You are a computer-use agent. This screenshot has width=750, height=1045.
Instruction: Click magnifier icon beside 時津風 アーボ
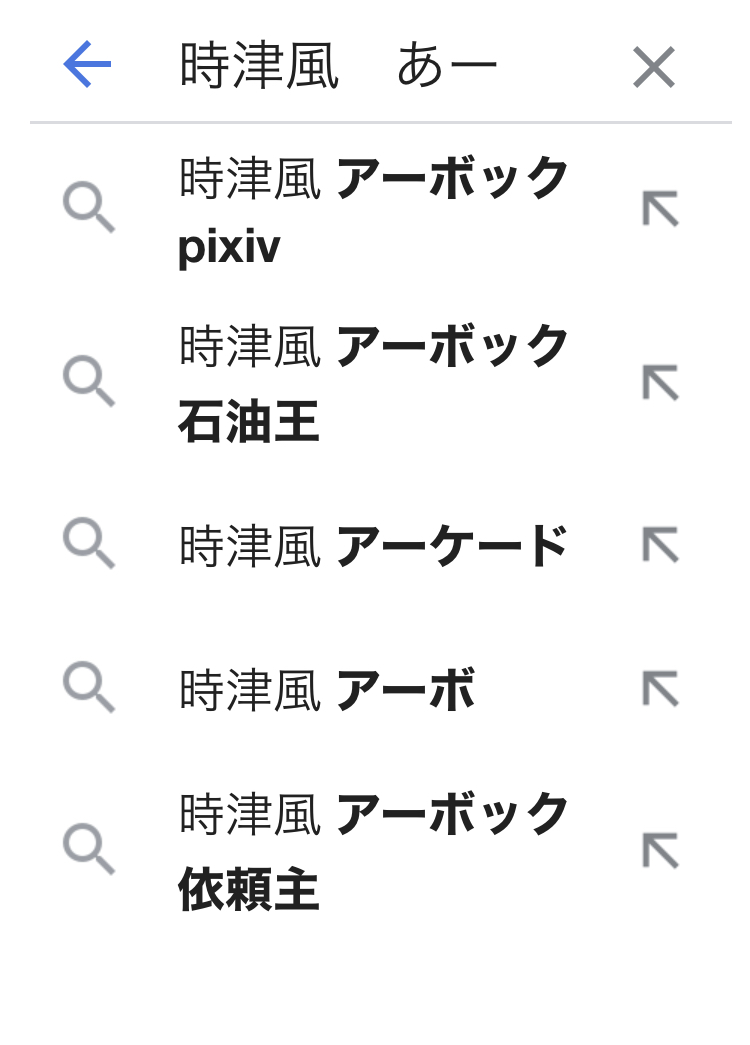click(x=89, y=688)
